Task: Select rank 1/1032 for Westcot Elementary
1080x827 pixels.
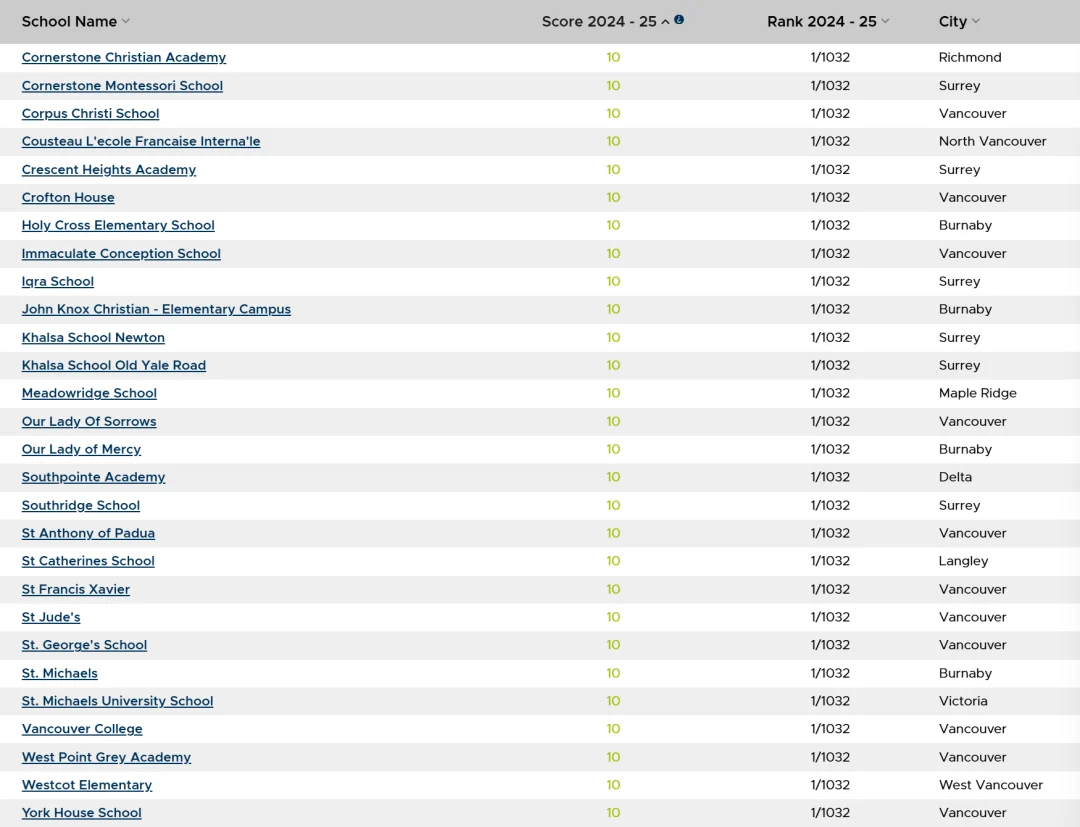Action: [830, 784]
